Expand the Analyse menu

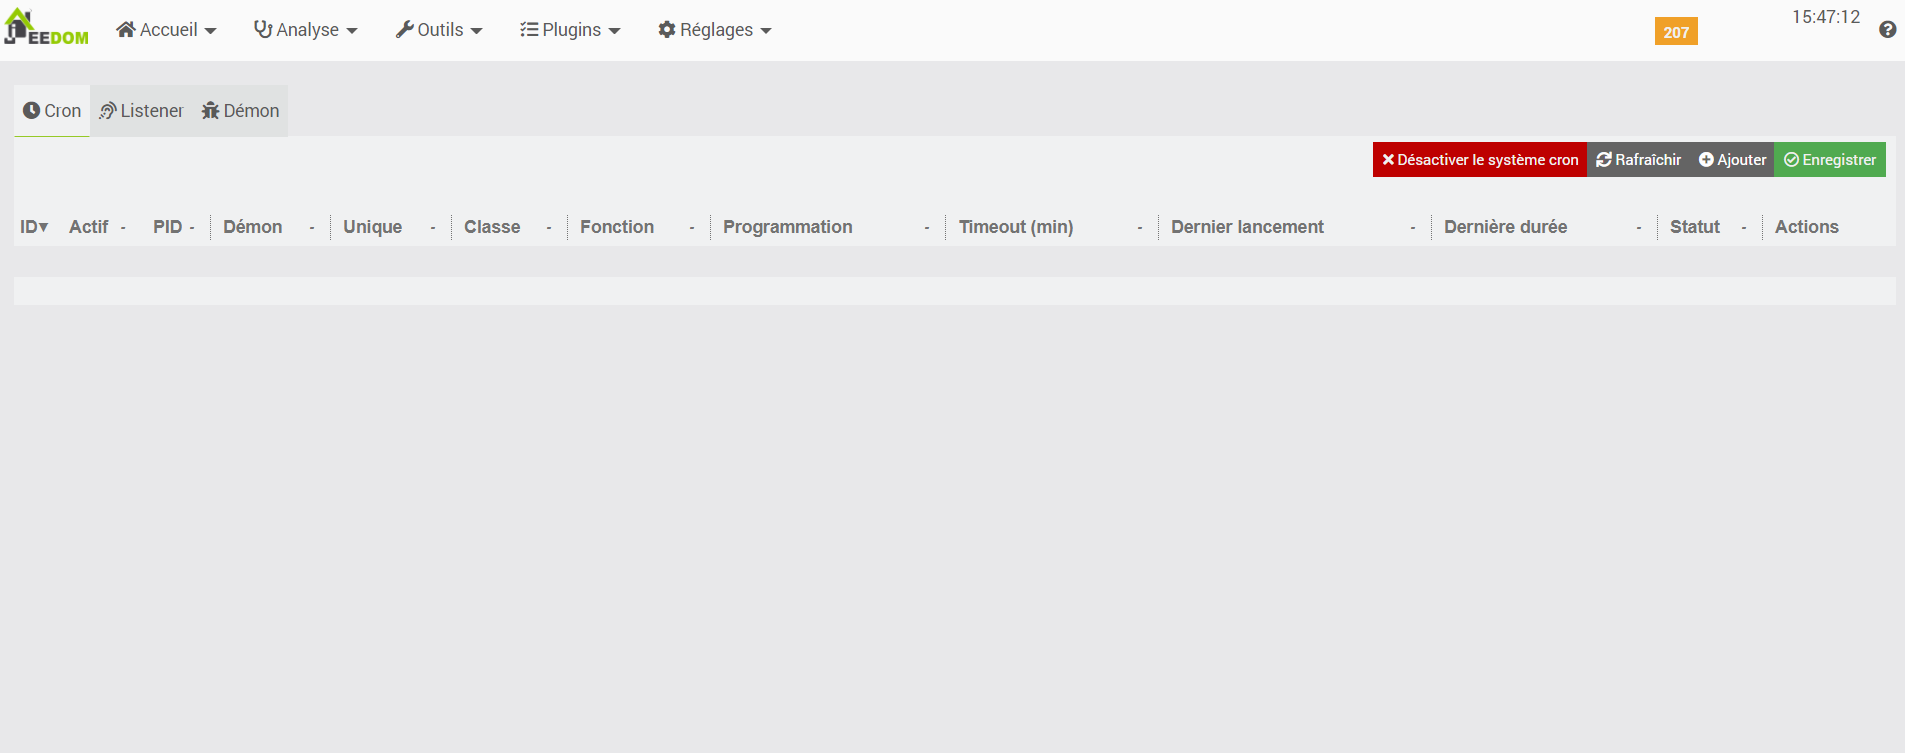click(x=305, y=30)
